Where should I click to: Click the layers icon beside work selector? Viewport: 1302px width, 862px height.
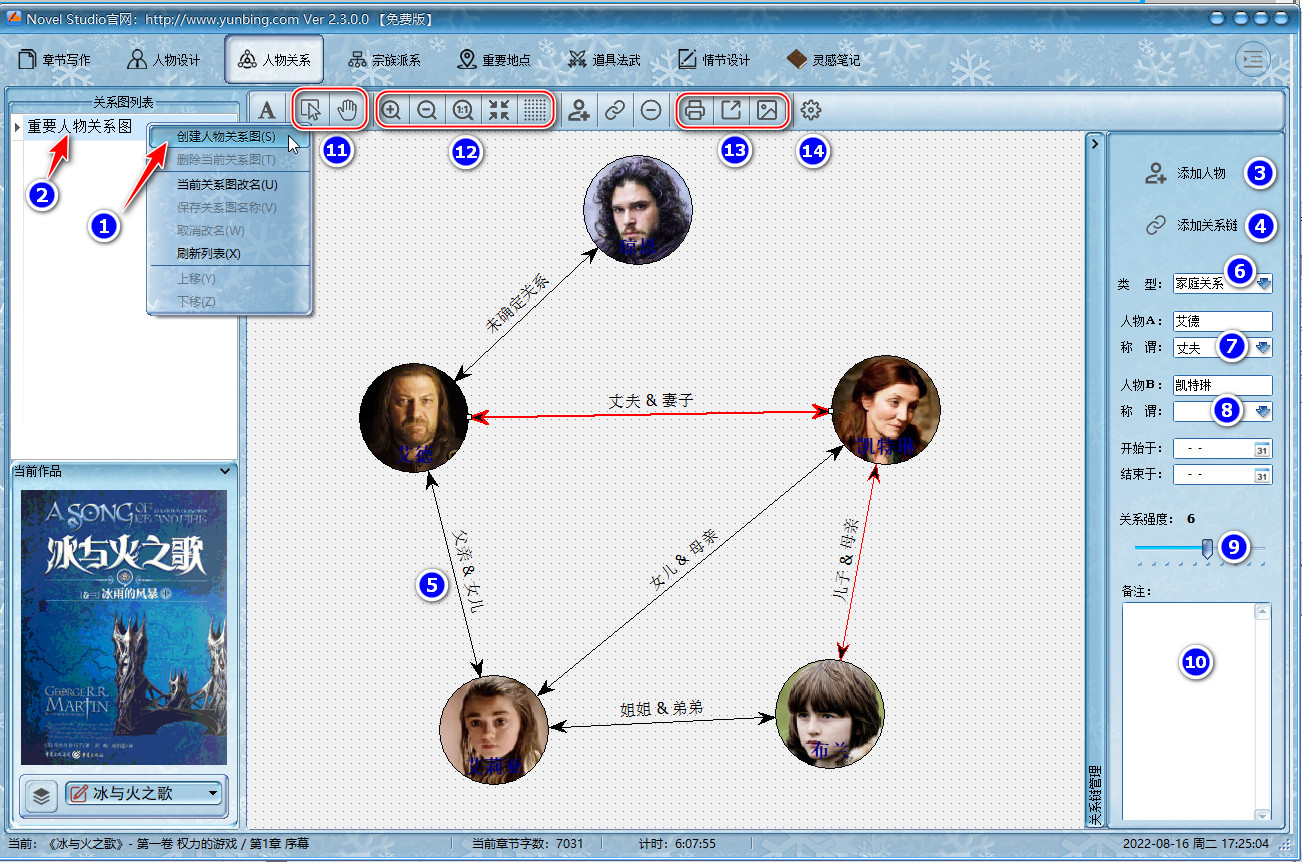pos(41,795)
